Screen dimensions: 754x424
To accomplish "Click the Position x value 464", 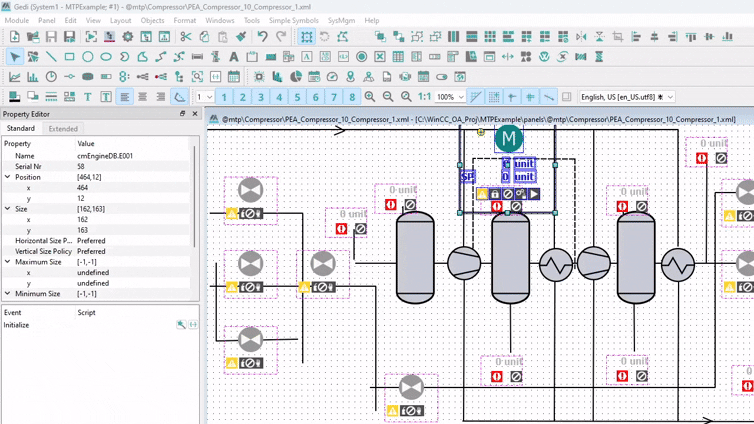I will pyautogui.click(x=82, y=187).
